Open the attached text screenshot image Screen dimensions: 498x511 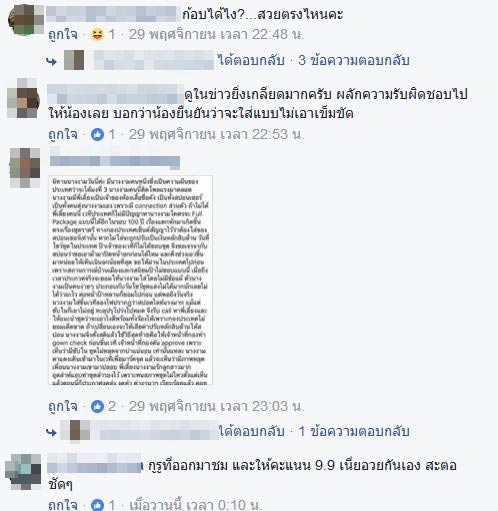click(130, 280)
